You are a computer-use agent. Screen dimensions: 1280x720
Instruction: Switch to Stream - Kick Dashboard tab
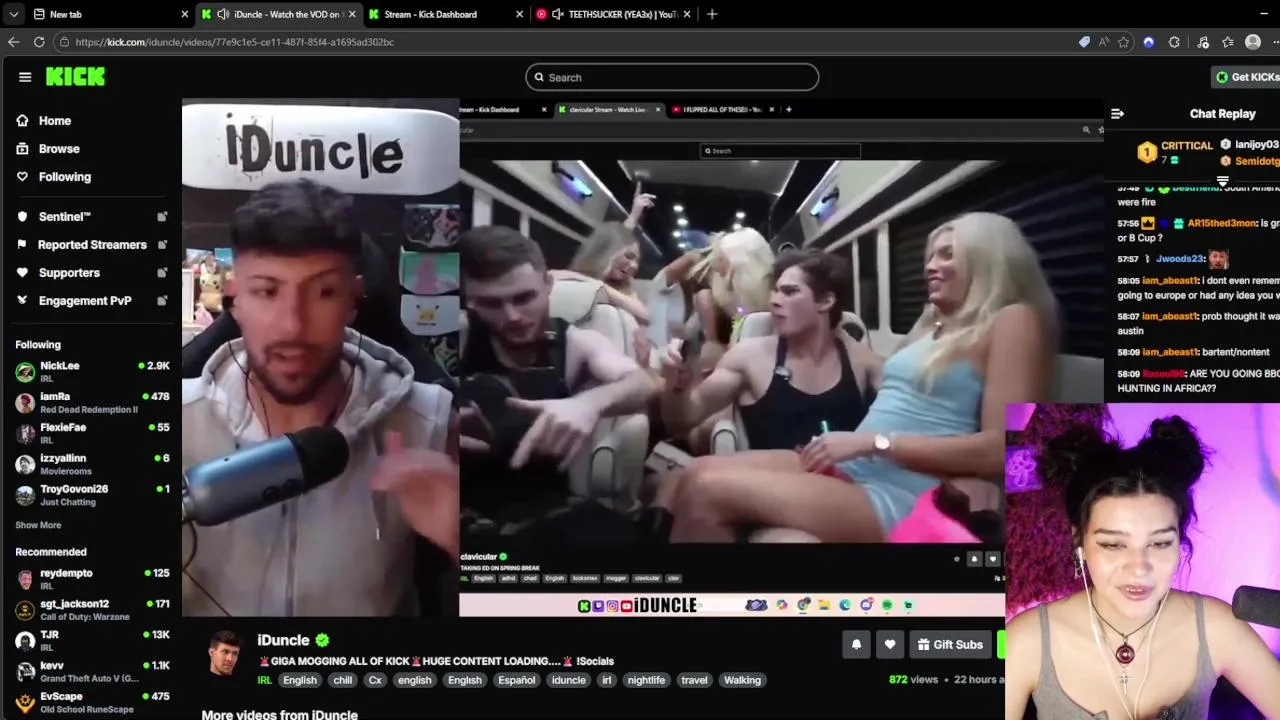pos(446,14)
